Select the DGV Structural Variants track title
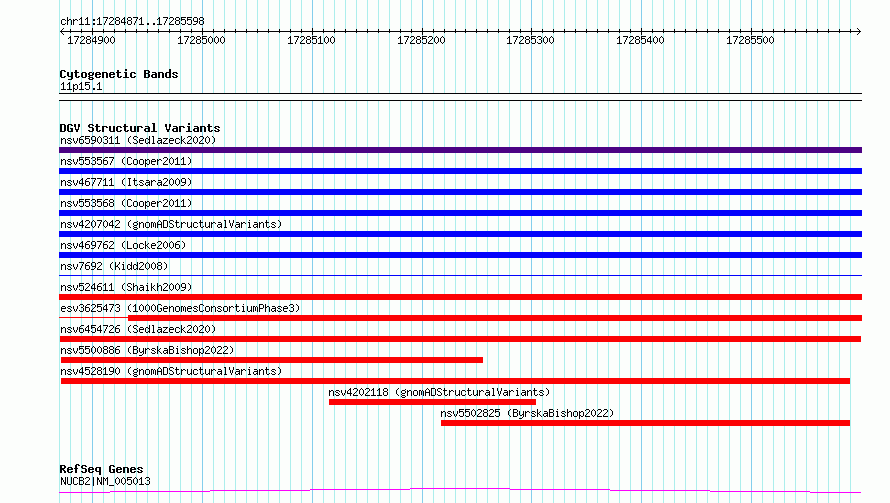Image resolution: width=890 pixels, height=503 pixels. pos(140,128)
